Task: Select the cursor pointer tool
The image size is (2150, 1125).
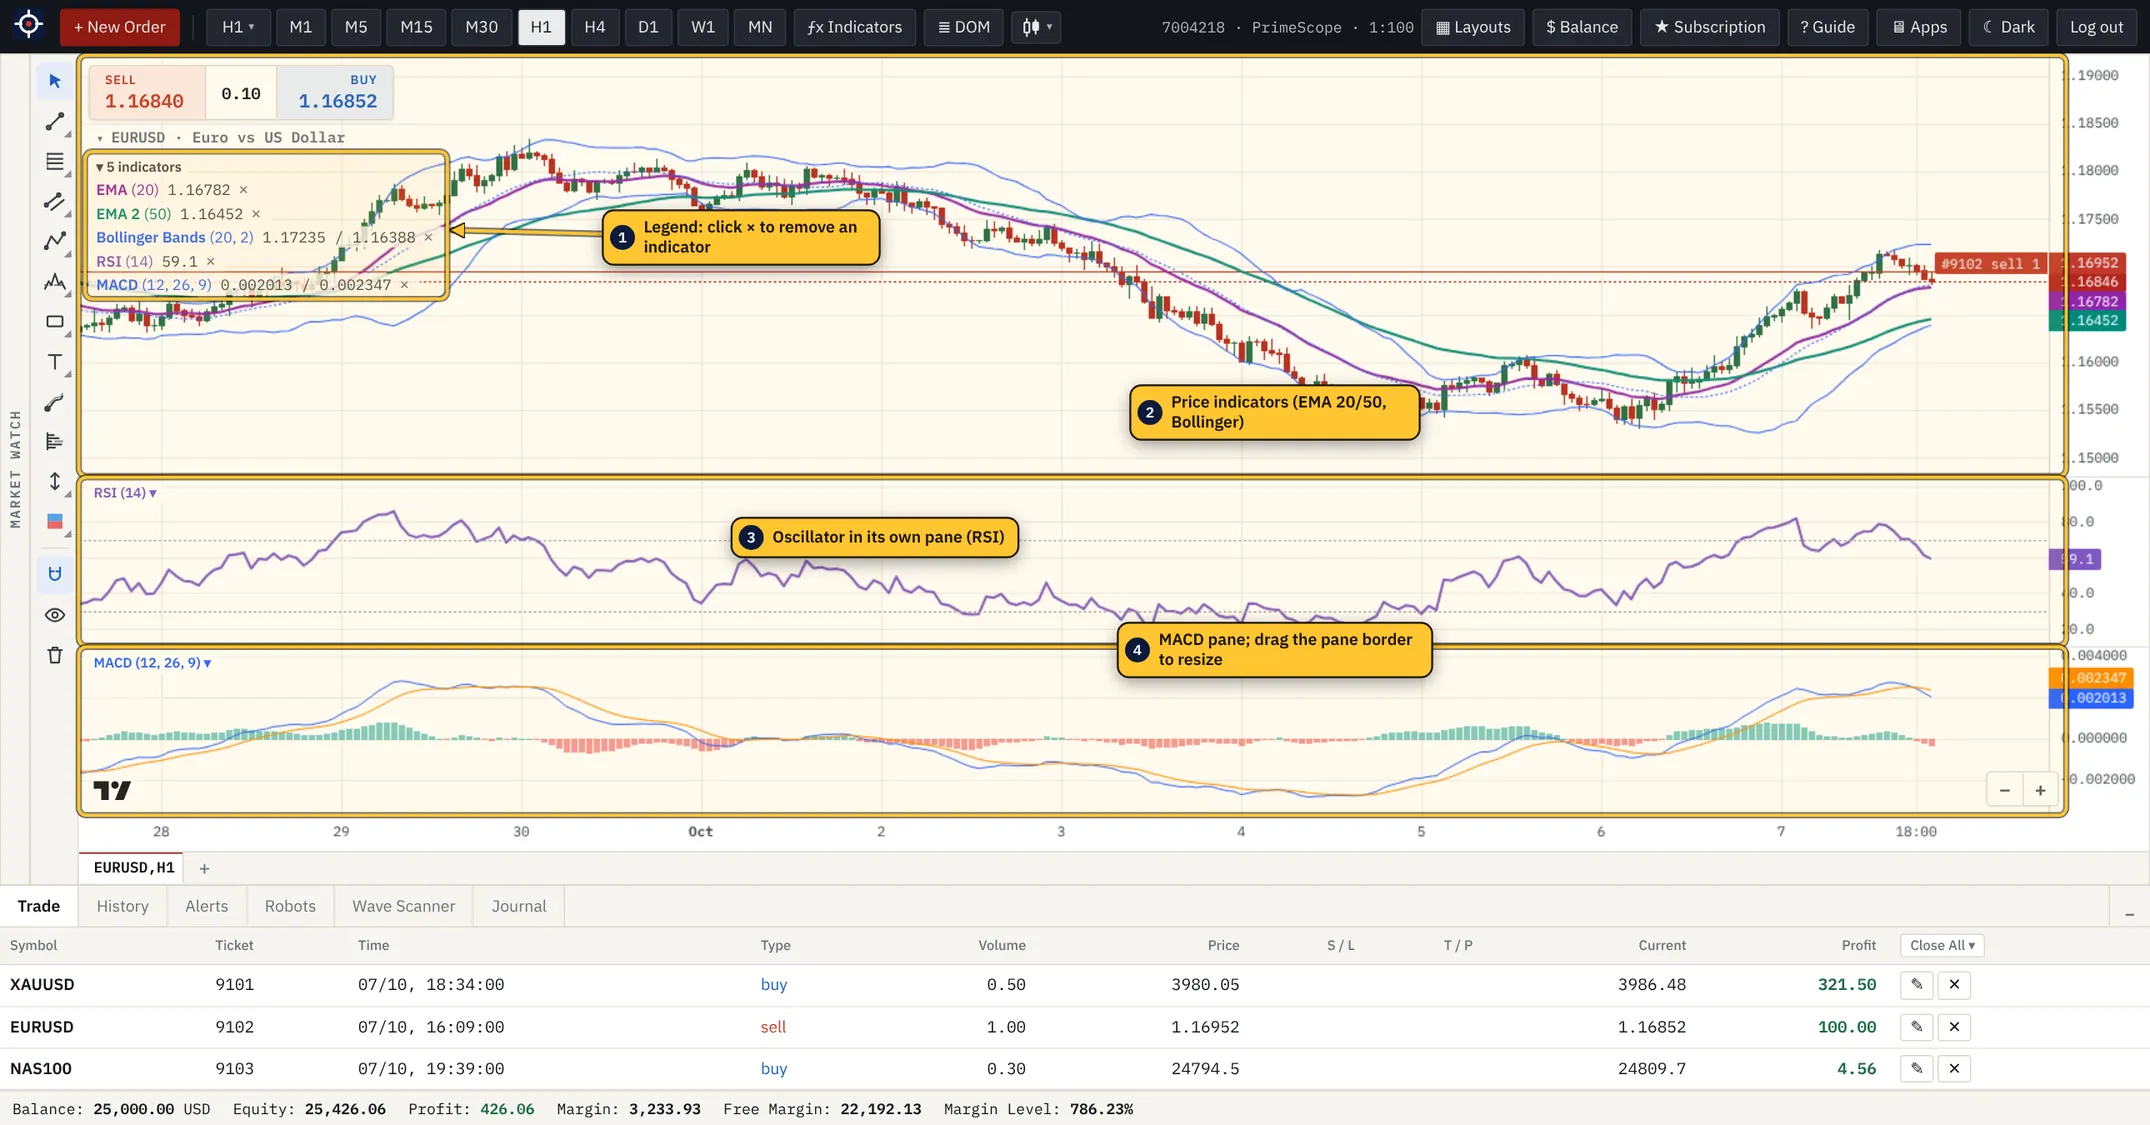Action: click(55, 81)
